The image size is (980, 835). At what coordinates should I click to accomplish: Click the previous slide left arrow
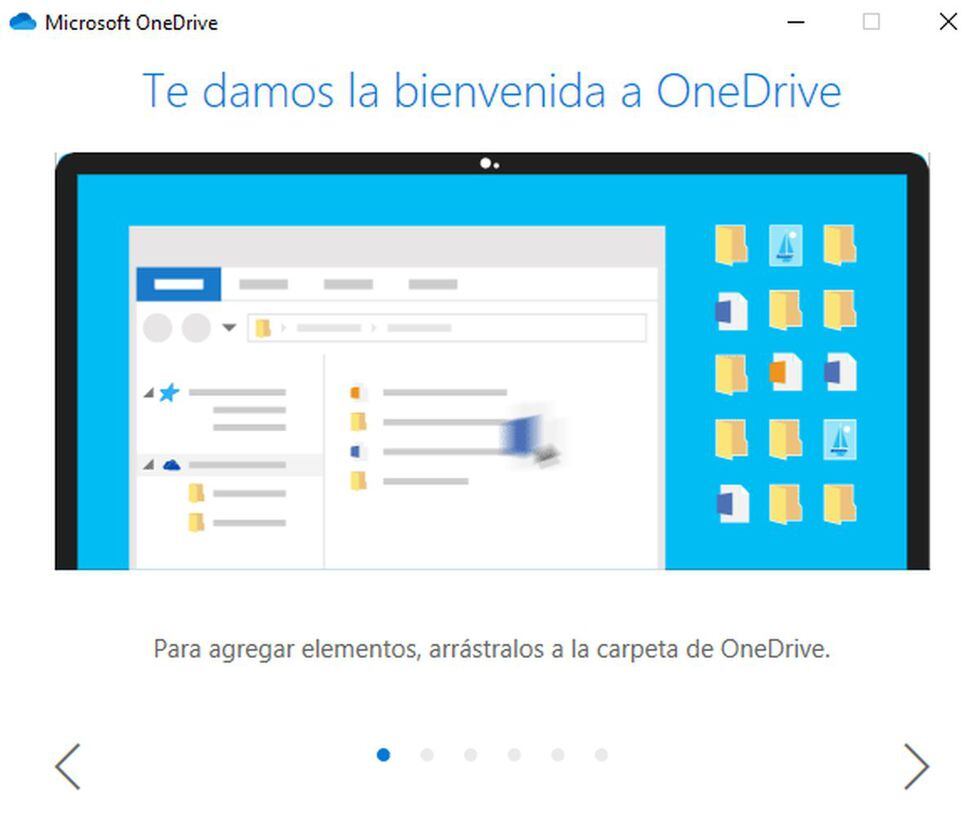(67, 767)
